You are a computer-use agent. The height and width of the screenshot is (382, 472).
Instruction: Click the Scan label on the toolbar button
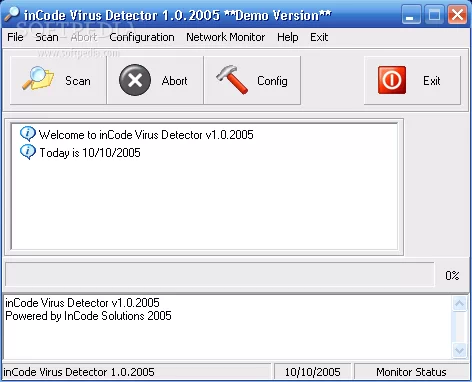(x=78, y=81)
